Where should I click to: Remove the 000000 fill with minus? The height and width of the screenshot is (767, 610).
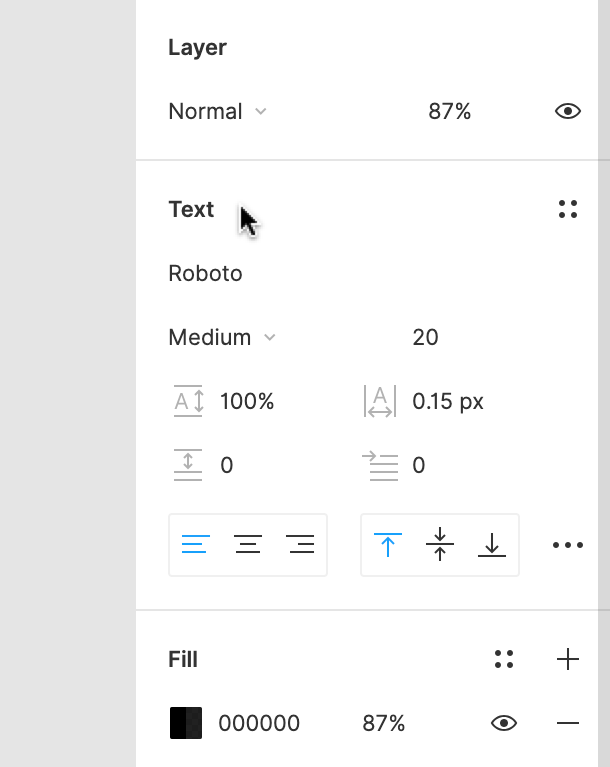(x=568, y=723)
